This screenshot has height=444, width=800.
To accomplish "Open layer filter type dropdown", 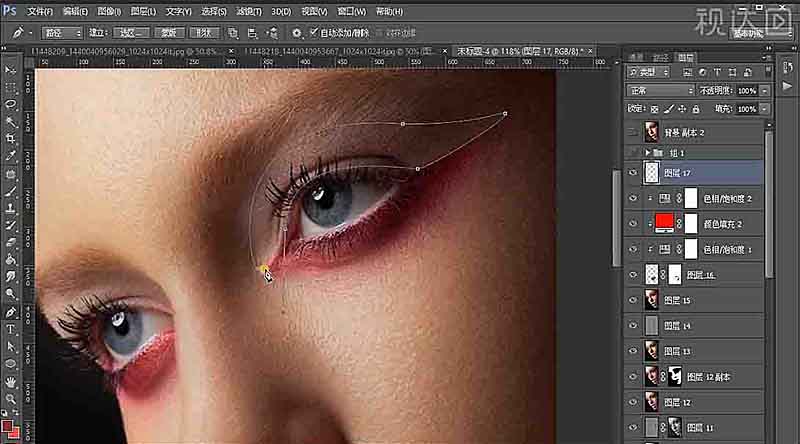I will [648, 72].
